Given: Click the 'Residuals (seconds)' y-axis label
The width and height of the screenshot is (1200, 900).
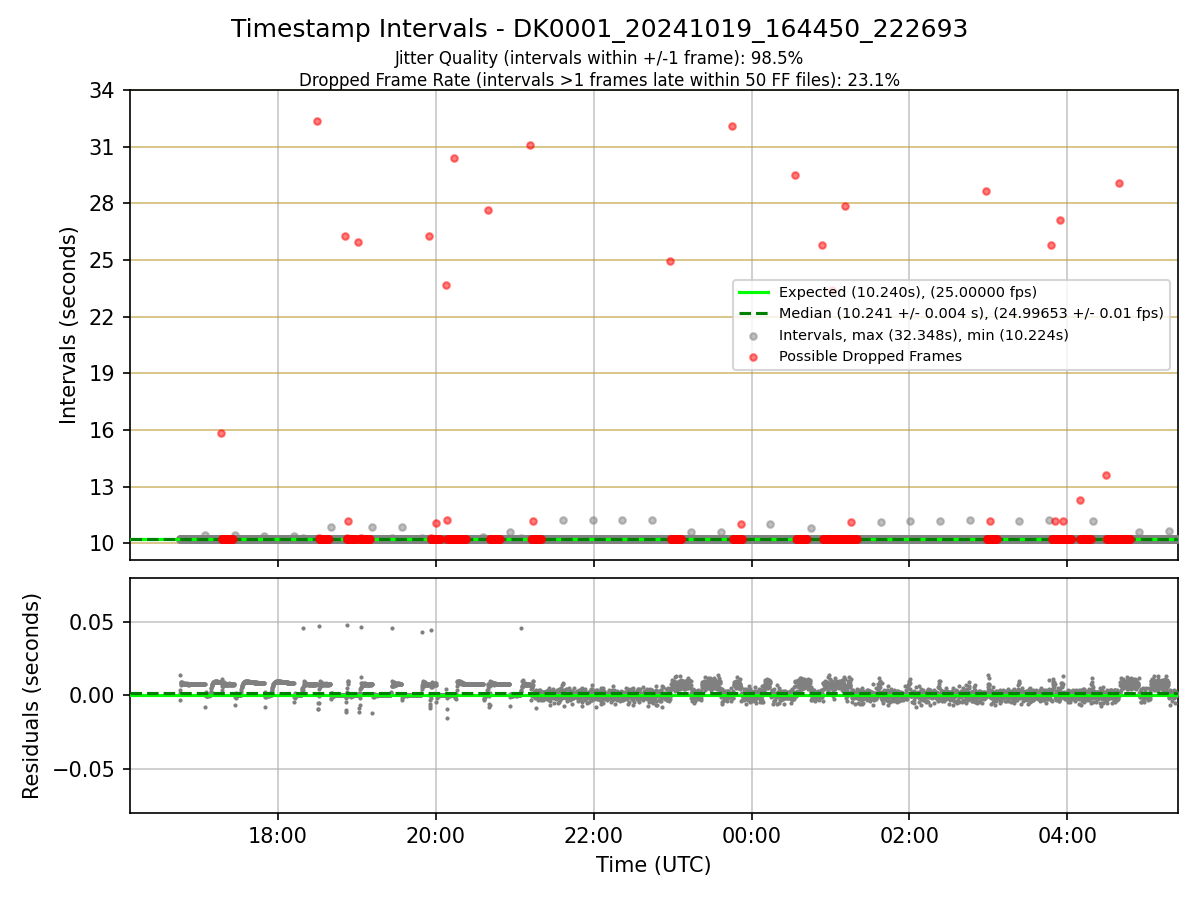Looking at the screenshot, I should pyautogui.click(x=31, y=696).
